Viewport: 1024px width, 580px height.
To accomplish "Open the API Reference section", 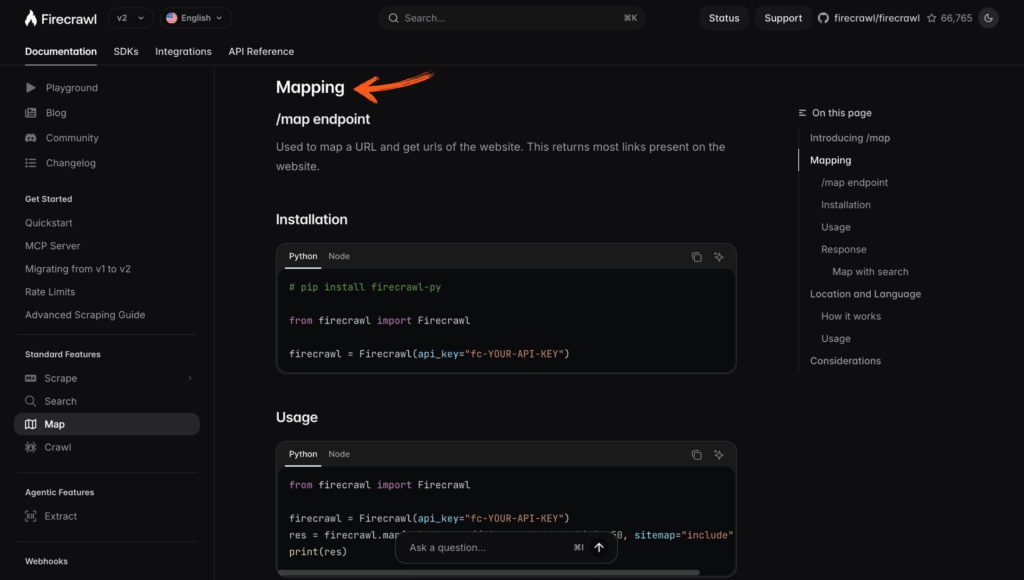I will click(259, 51).
